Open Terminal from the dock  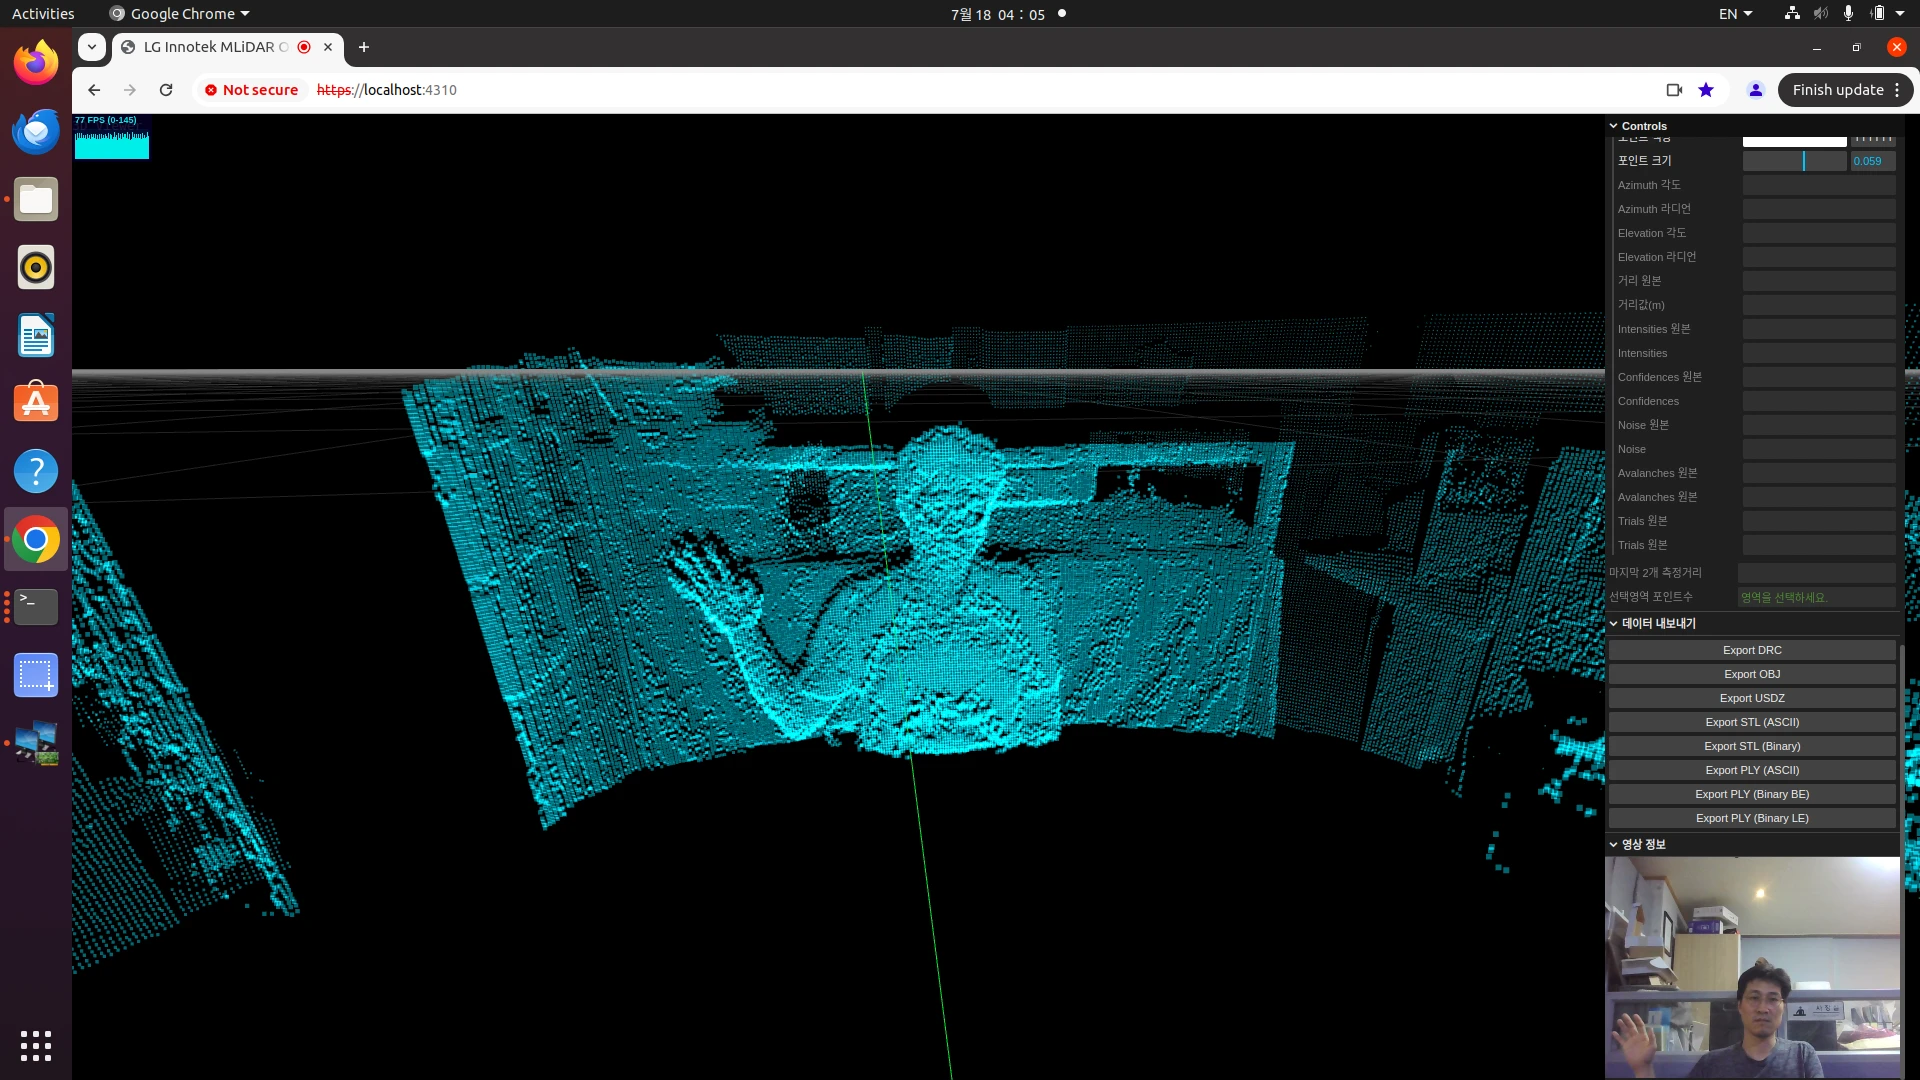pyautogui.click(x=36, y=607)
